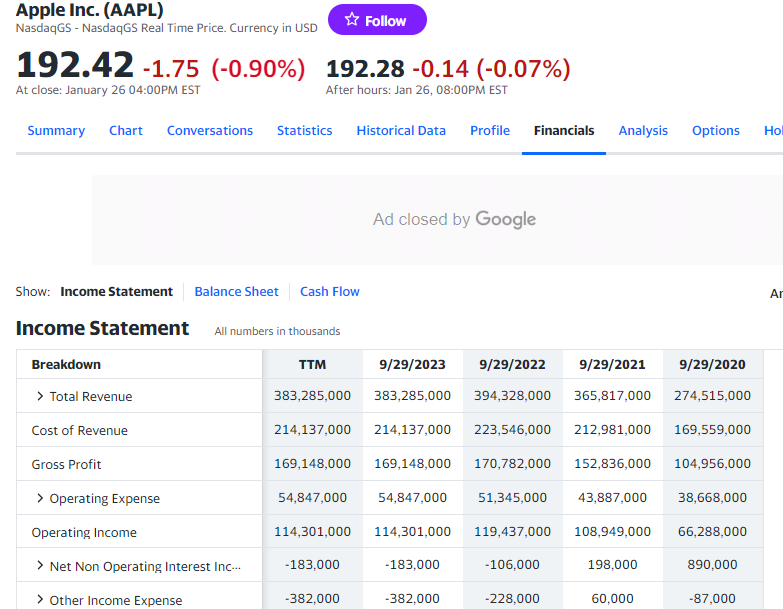Click Cost of Revenue value 169,559,000

point(713,429)
